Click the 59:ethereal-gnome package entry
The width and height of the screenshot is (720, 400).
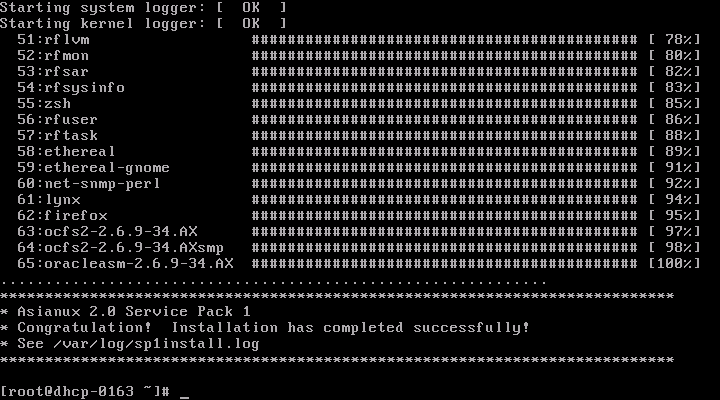coord(94,168)
